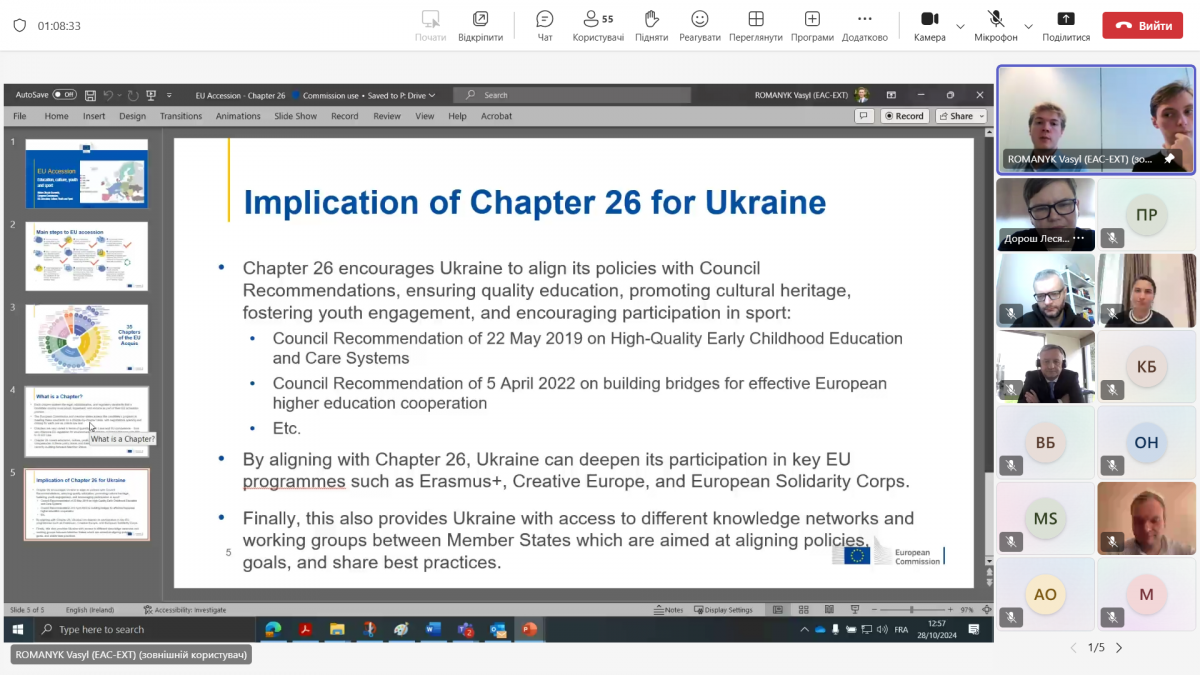1200x675 pixels.
Task: Open the Chat panel
Action: tap(544, 26)
